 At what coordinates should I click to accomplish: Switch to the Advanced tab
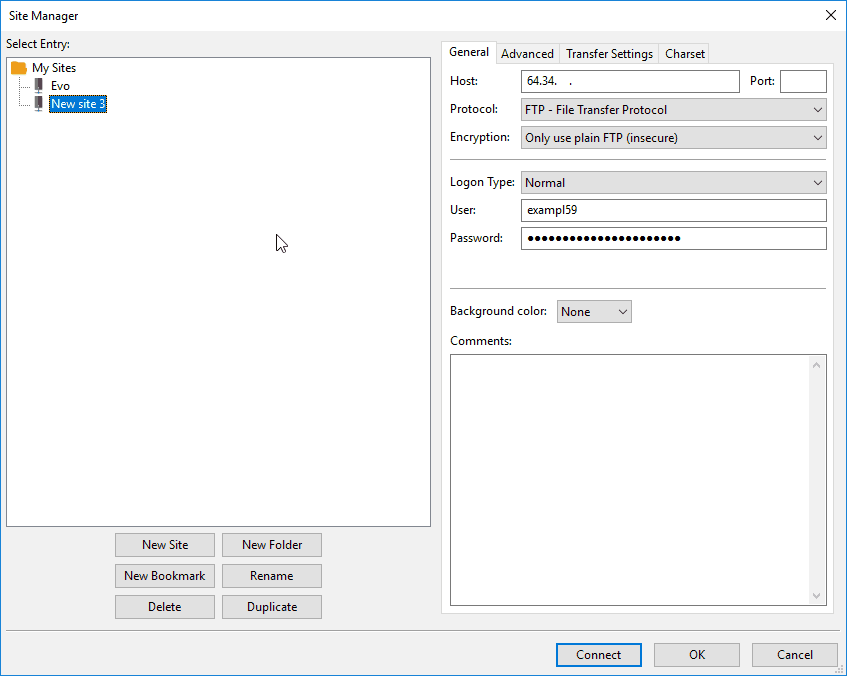(527, 54)
